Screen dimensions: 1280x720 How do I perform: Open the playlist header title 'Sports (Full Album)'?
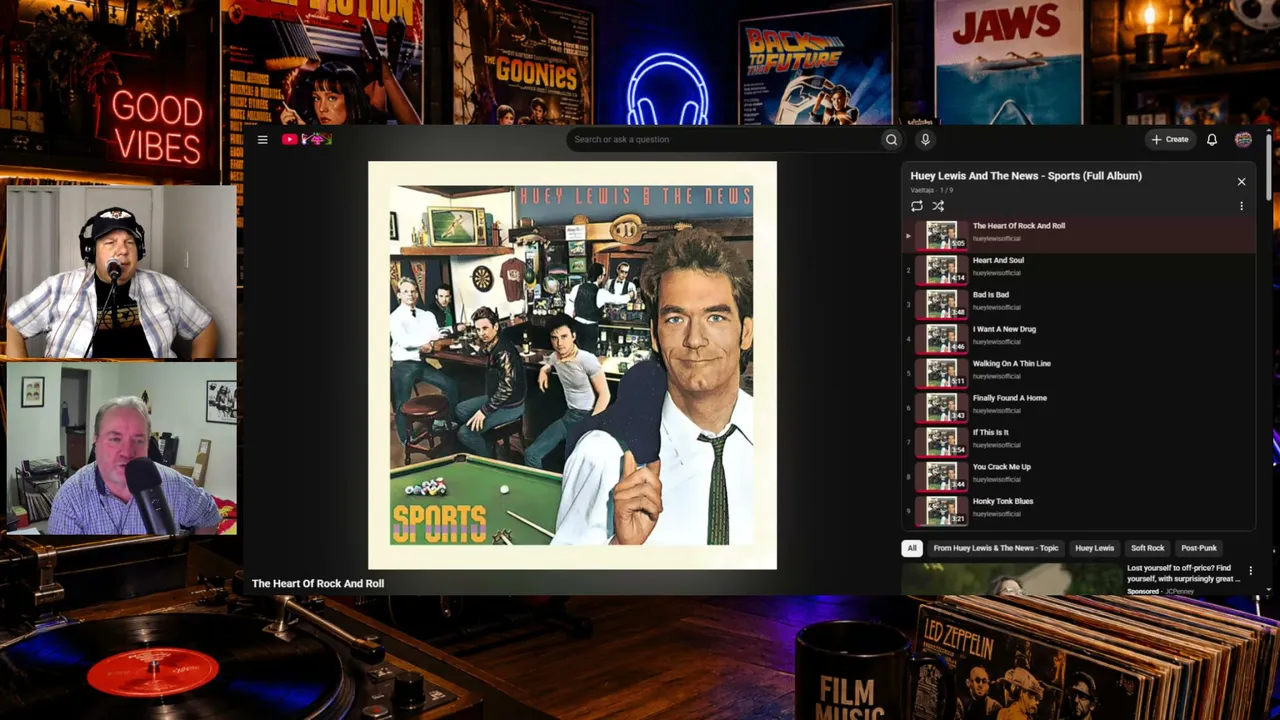tap(1026, 176)
